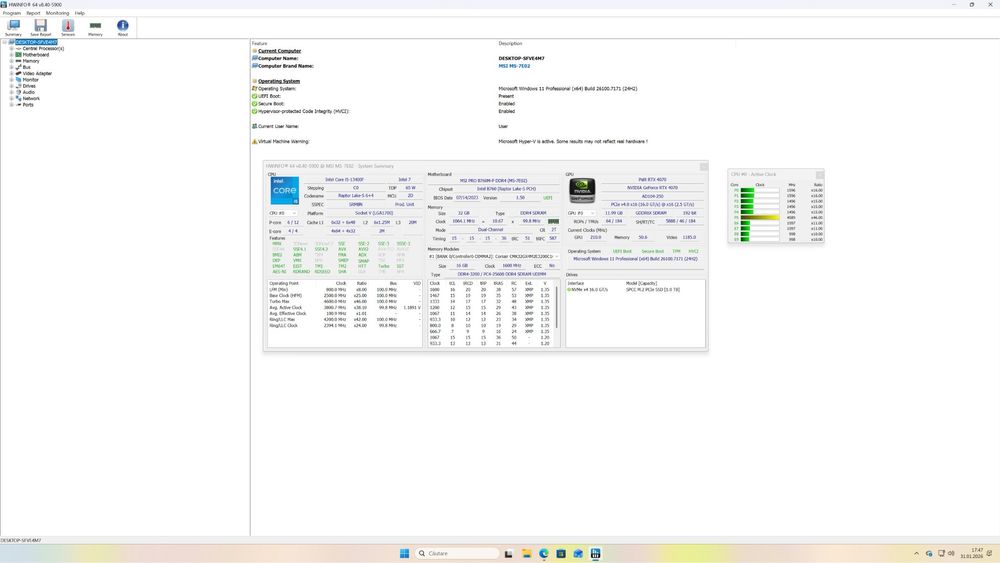Screen dimensions: 1000x563
Task: Click the P0 core clock bar
Action: pos(760,190)
